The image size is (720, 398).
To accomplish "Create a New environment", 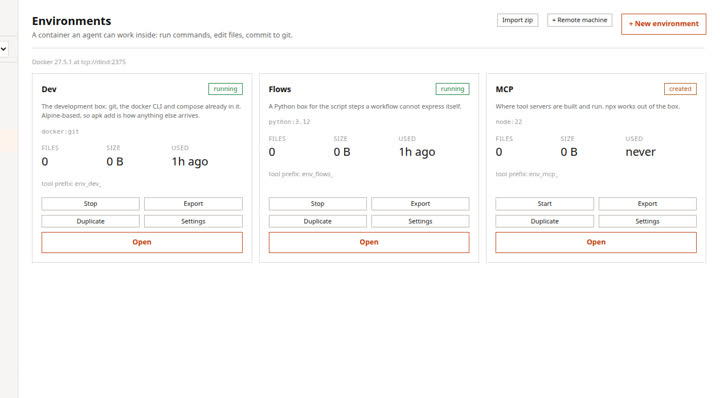I will tap(664, 24).
